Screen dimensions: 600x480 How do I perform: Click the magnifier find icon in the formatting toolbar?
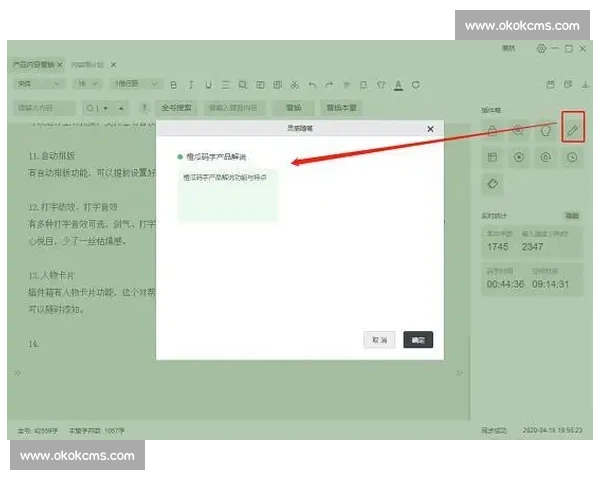[243, 85]
